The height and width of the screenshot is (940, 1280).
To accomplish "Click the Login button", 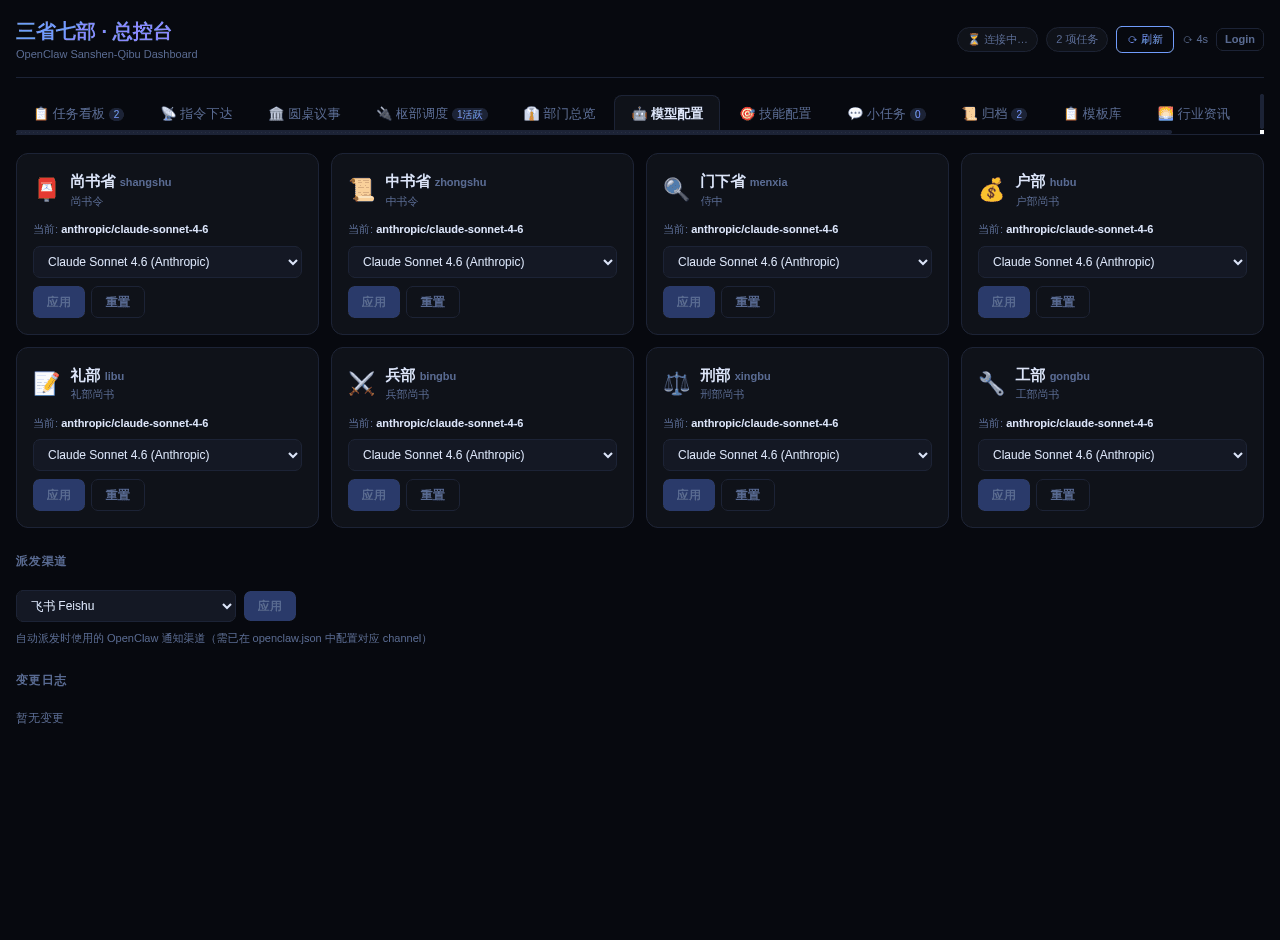I will (x=1239, y=39).
